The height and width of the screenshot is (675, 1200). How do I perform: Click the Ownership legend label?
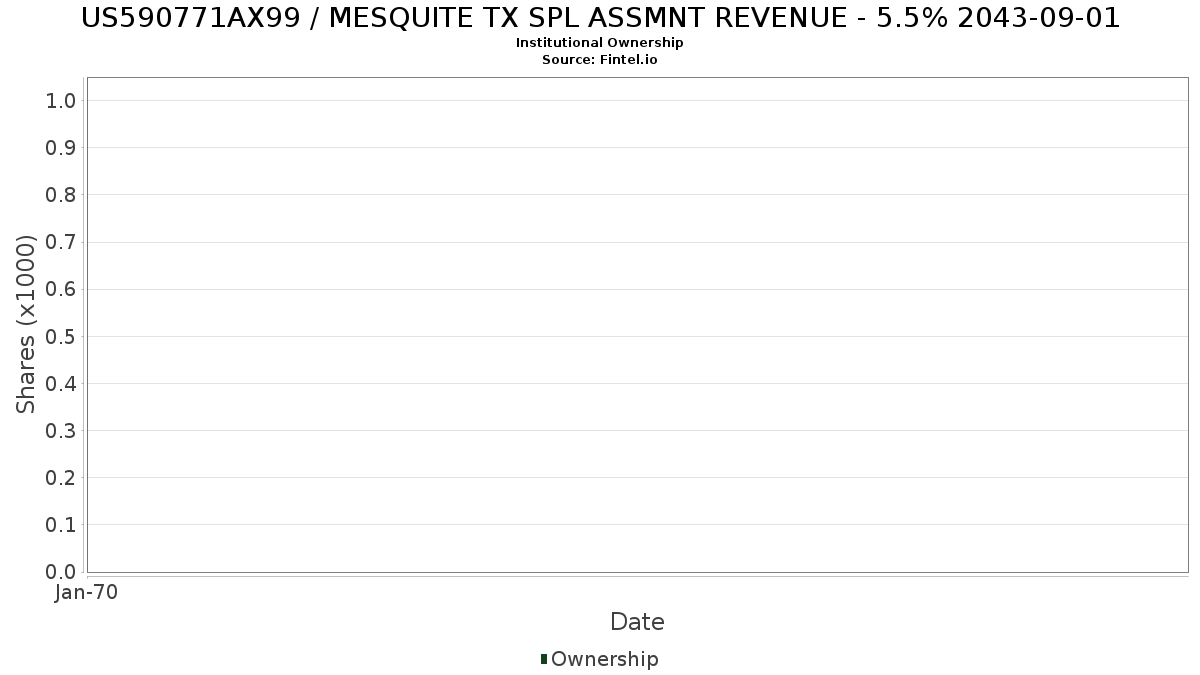[605, 659]
